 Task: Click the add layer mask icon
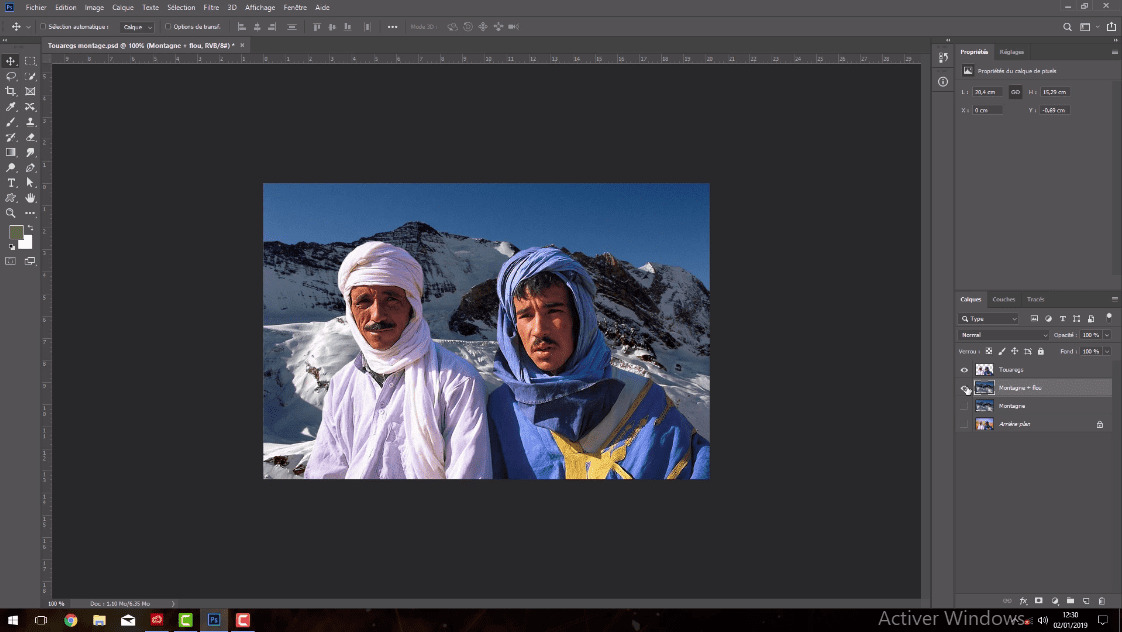click(1039, 601)
